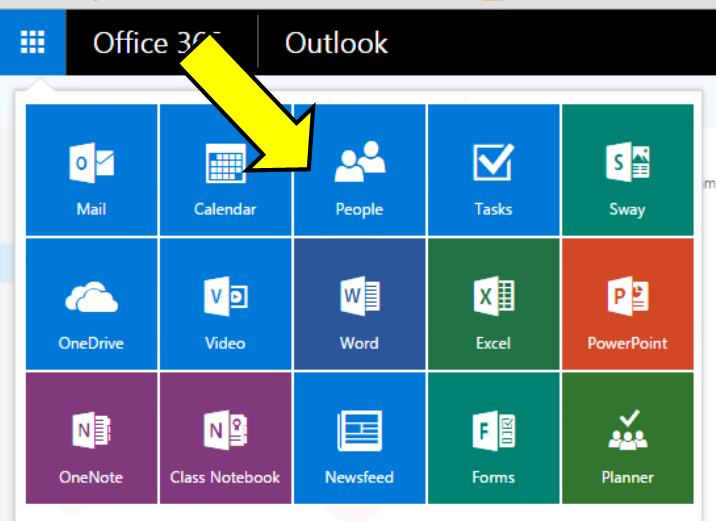
Task: Launch the Forms app tile
Action: 494,438
